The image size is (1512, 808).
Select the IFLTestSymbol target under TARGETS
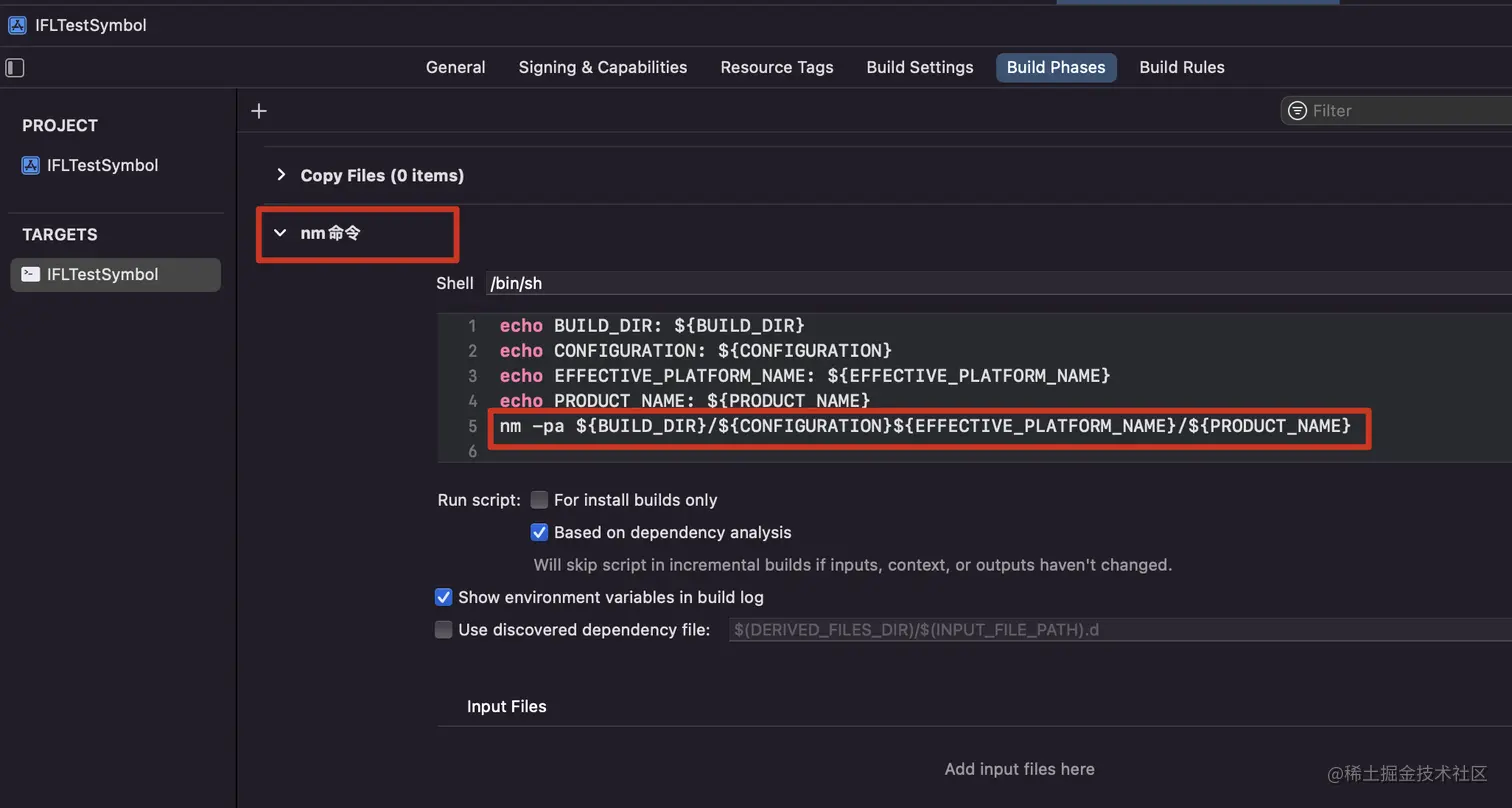tap(116, 274)
